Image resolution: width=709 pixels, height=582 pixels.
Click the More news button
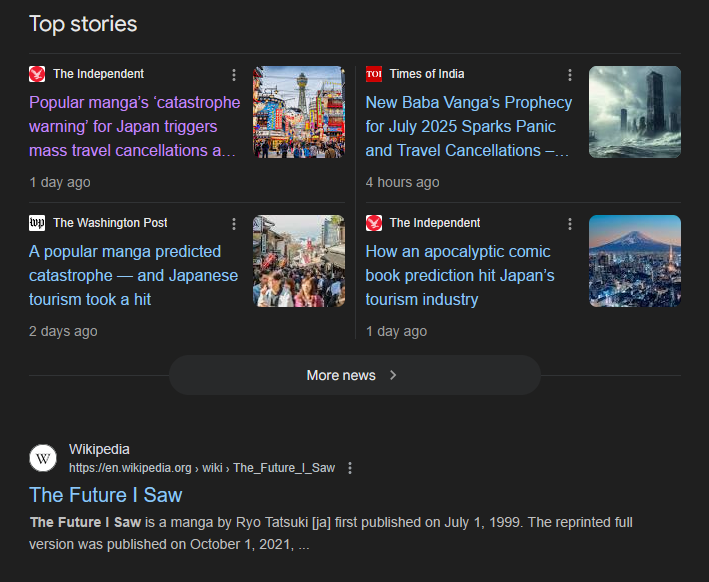(x=355, y=375)
